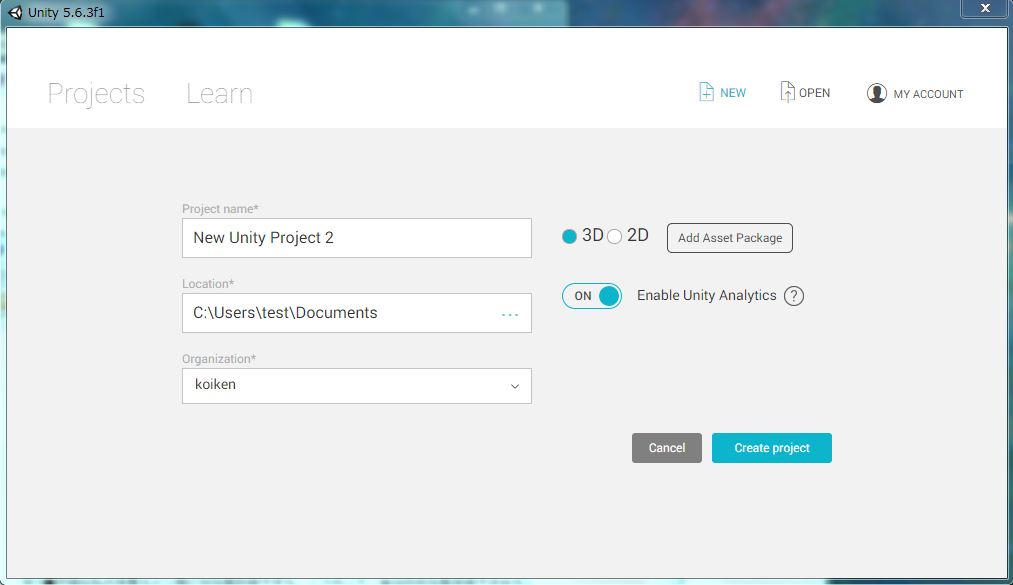
Task: Browse location with the three dots icon
Action: [x=510, y=314]
